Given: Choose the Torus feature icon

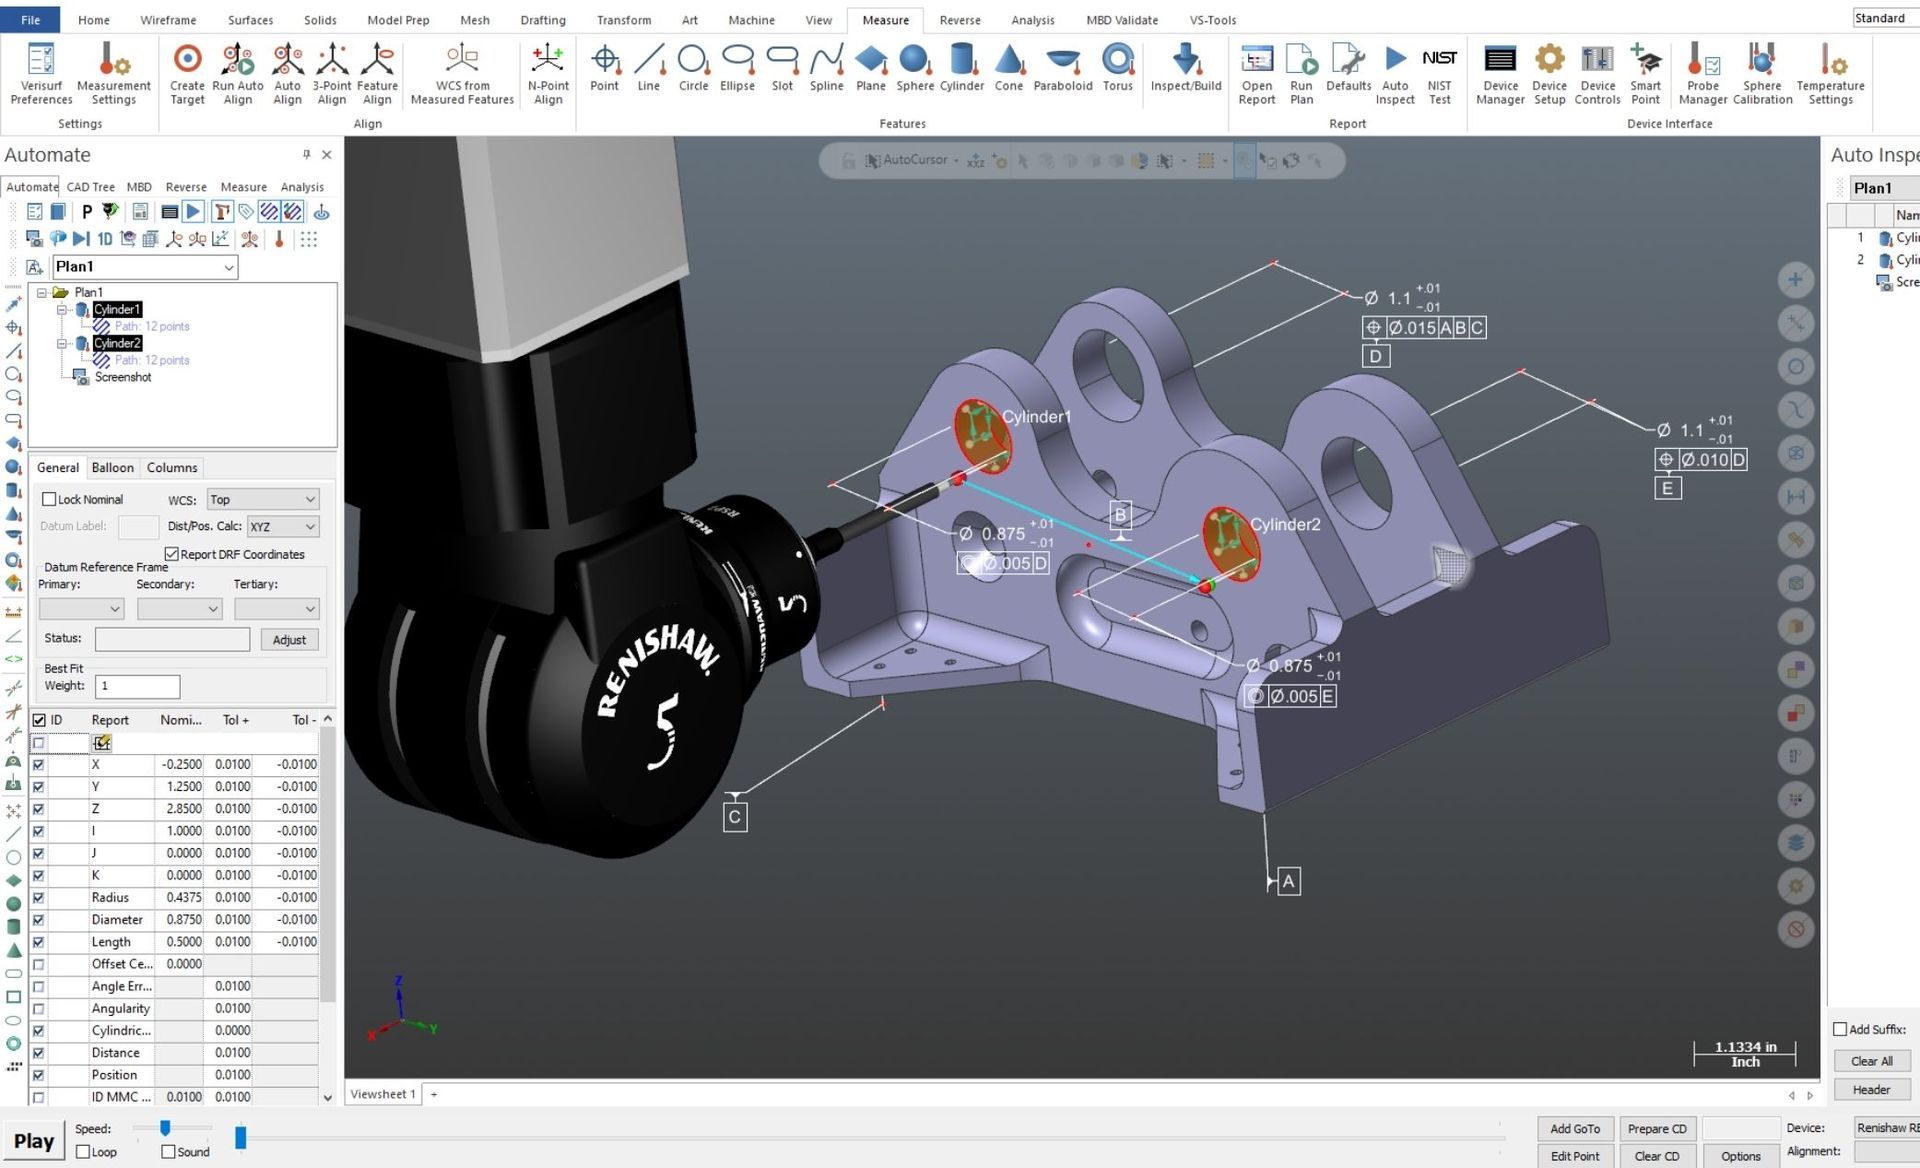Looking at the screenshot, I should [x=1117, y=68].
